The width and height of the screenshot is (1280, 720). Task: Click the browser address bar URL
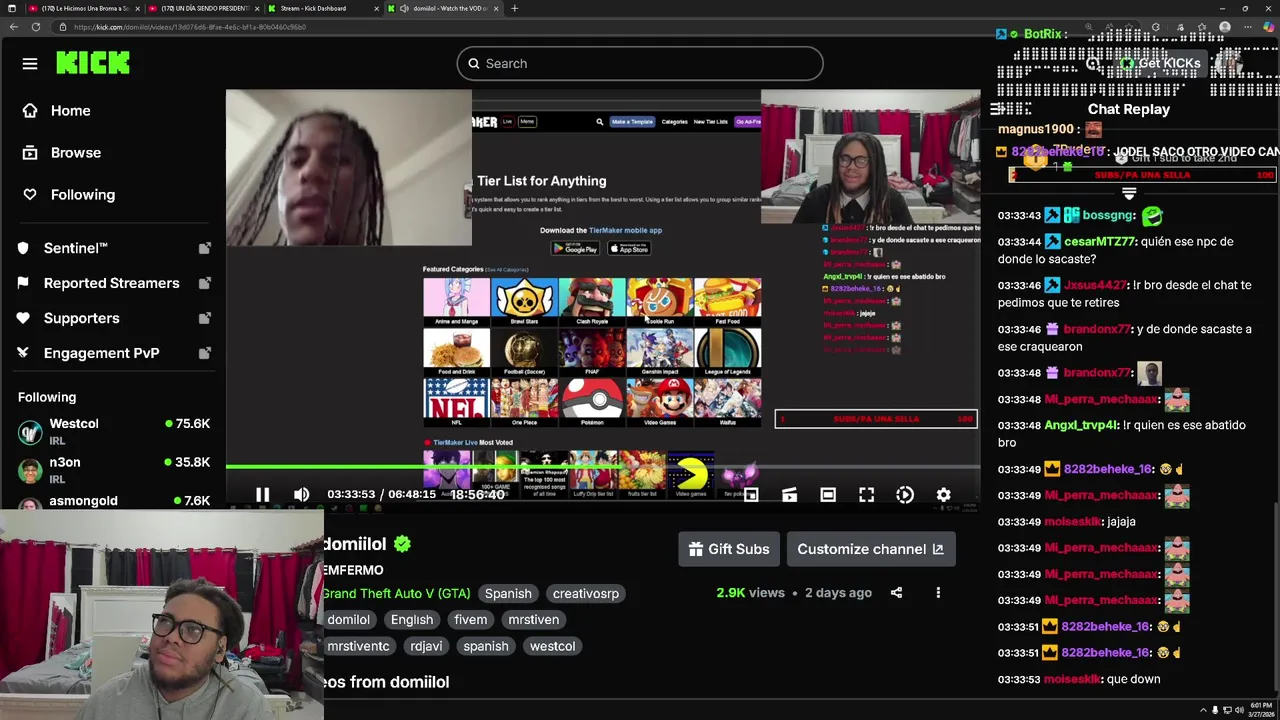(x=190, y=27)
